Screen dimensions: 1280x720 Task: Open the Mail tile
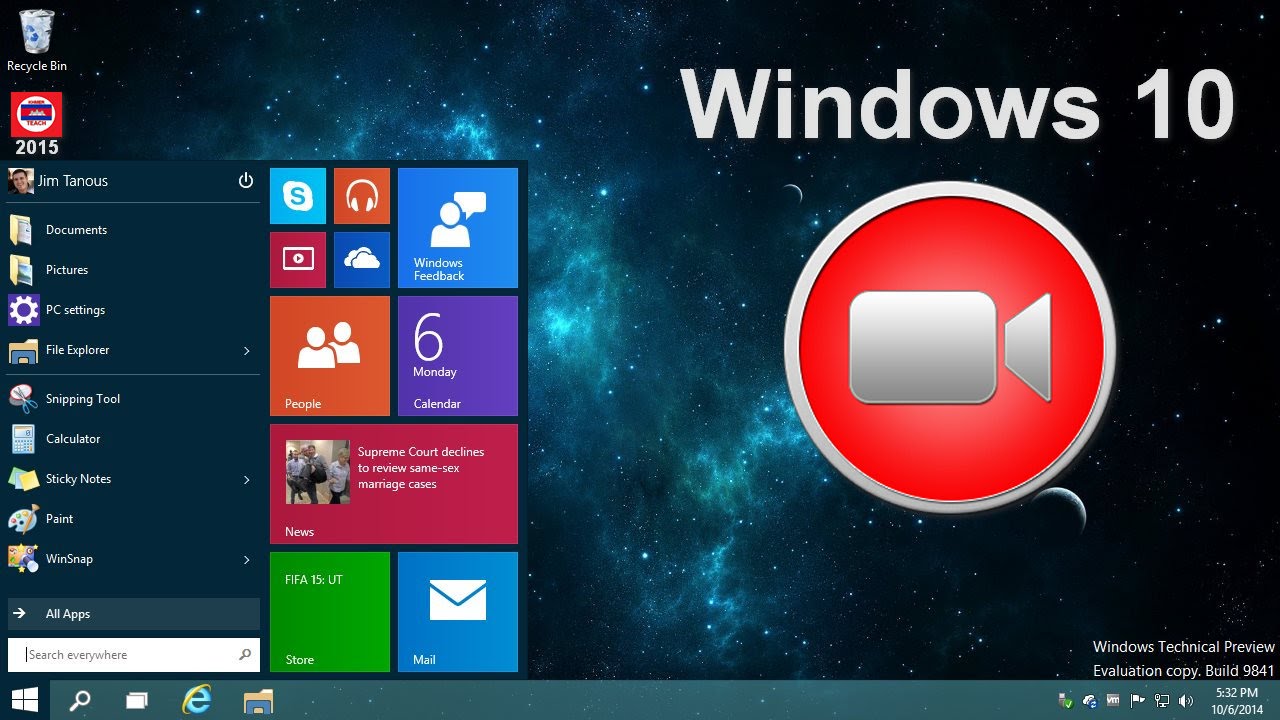458,612
